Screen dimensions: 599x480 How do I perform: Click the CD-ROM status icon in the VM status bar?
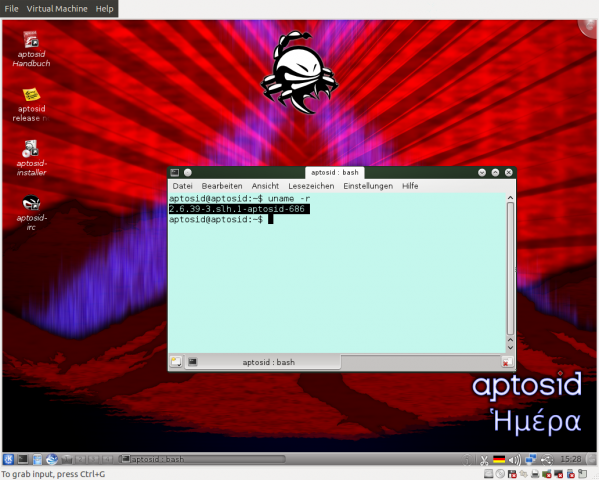click(x=500, y=474)
